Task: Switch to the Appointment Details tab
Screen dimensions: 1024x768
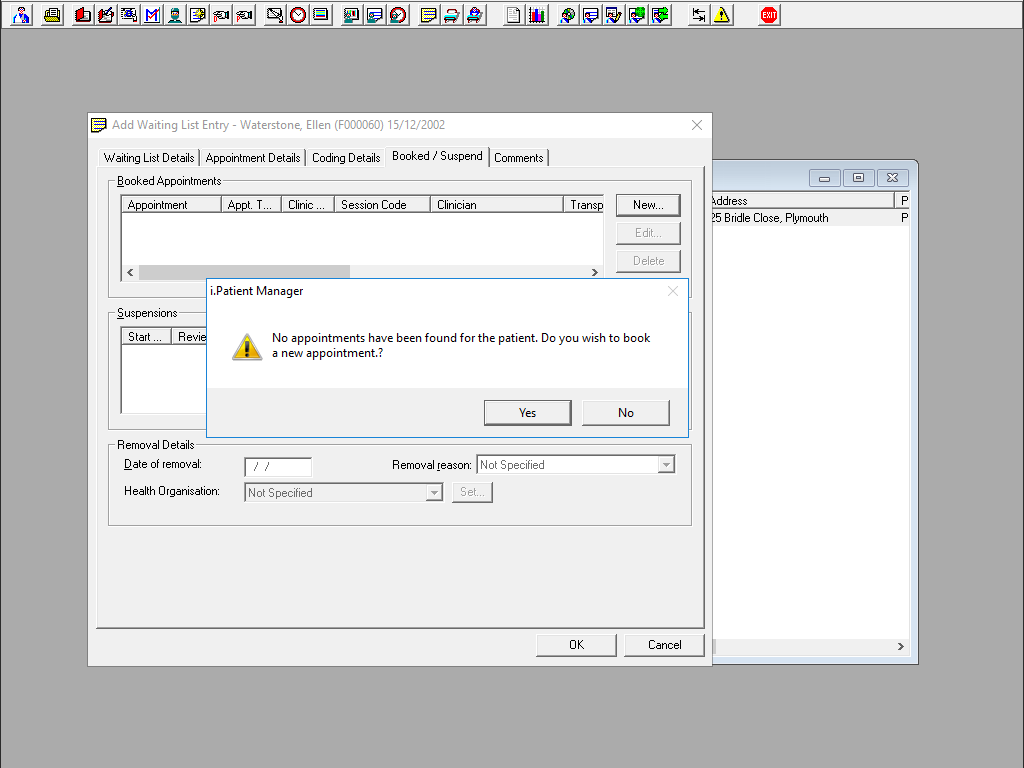Action: click(x=253, y=157)
